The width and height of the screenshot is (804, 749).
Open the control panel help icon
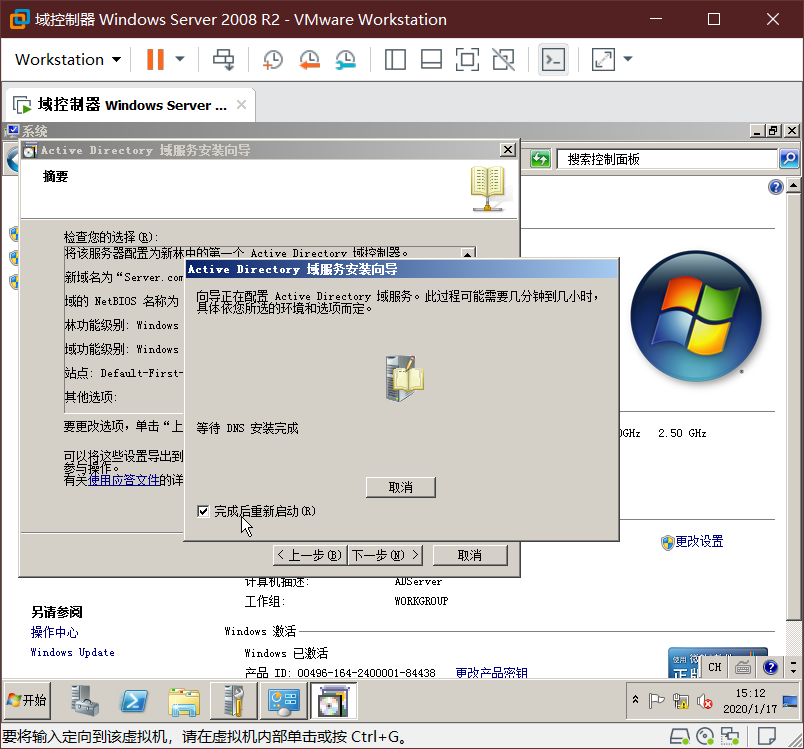[x=775, y=187]
